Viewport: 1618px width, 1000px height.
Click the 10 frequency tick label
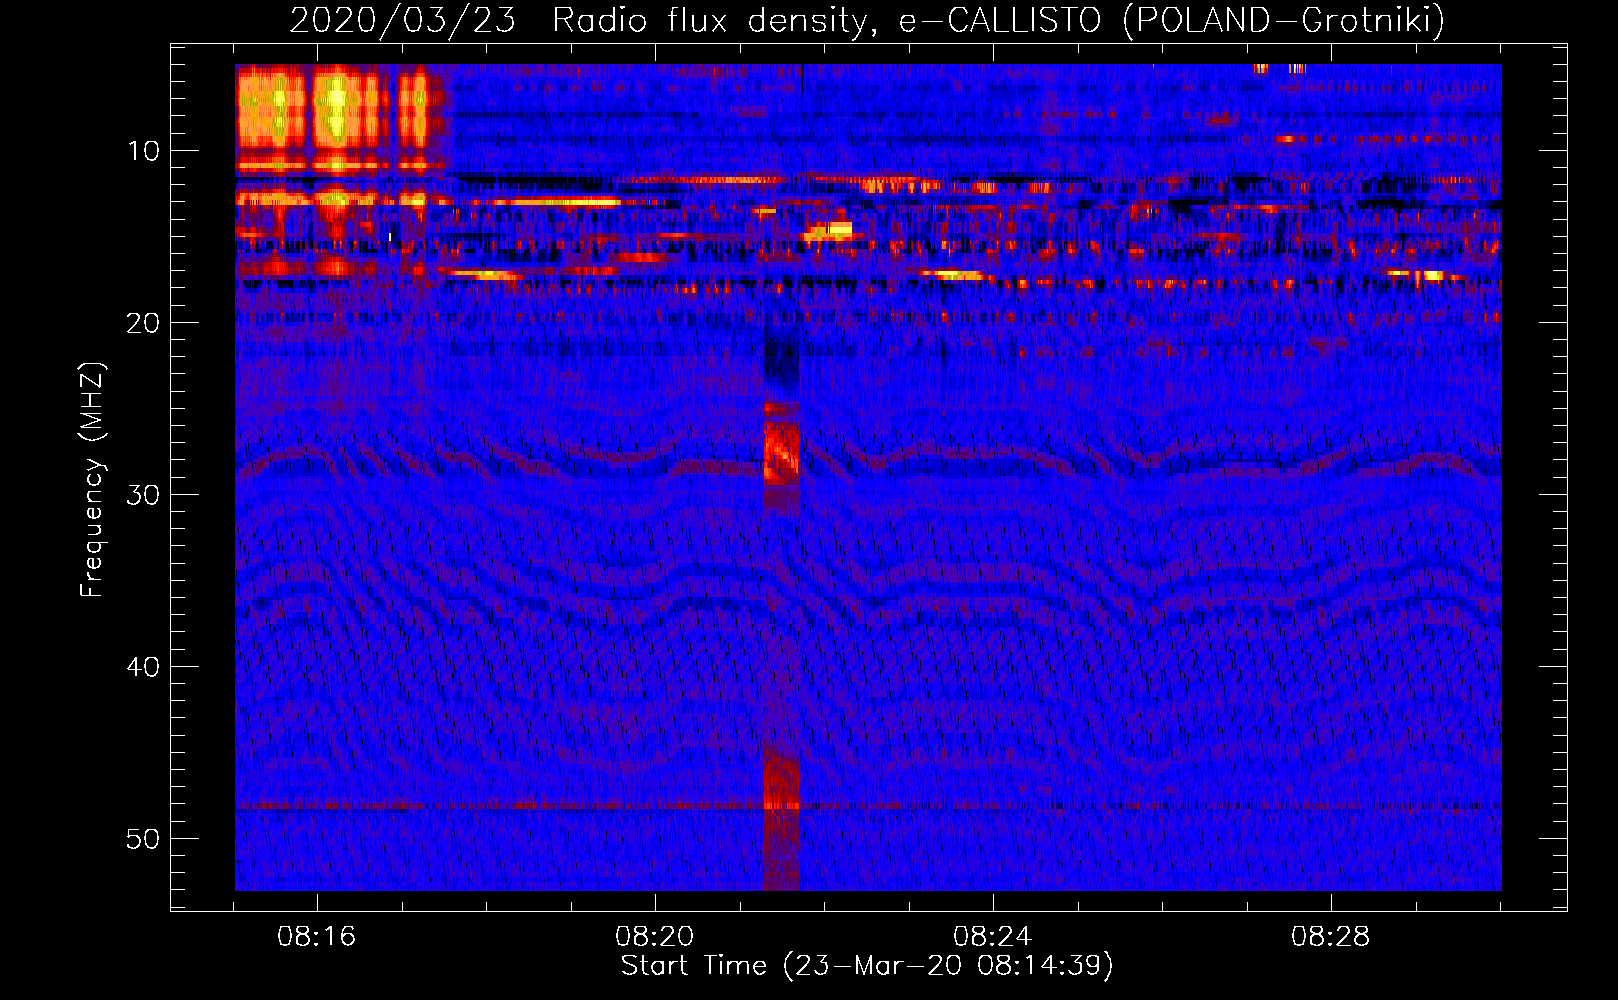(144, 151)
